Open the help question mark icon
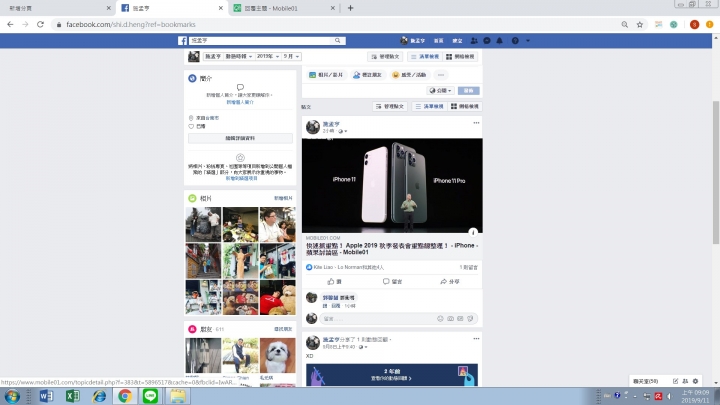The width and height of the screenshot is (720, 405). coord(515,41)
